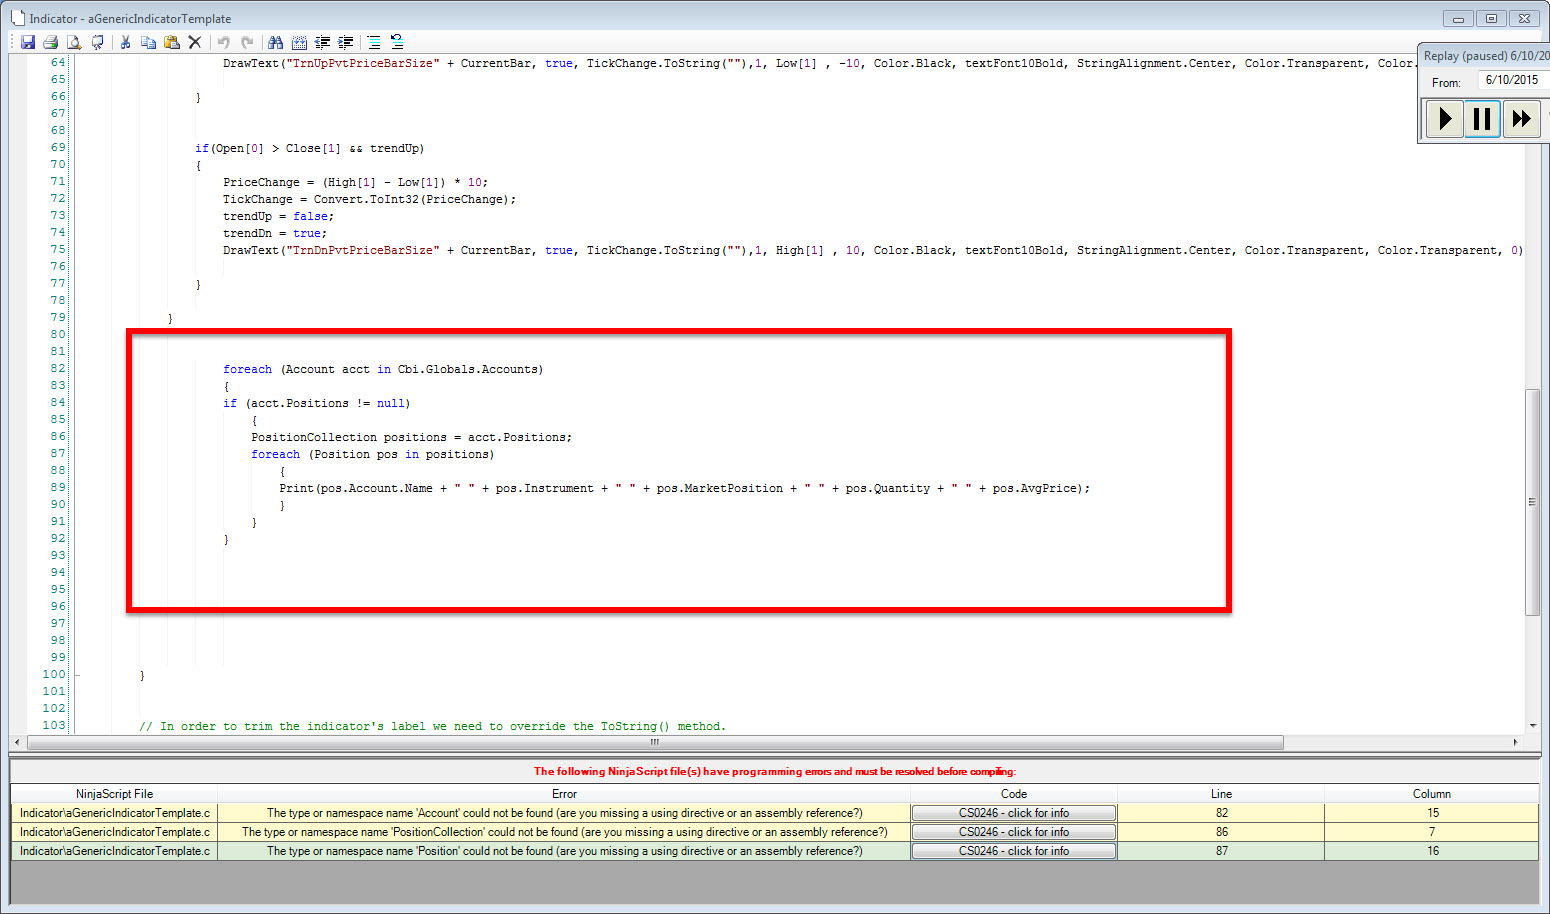Undo the last edit

pyautogui.click(x=223, y=42)
